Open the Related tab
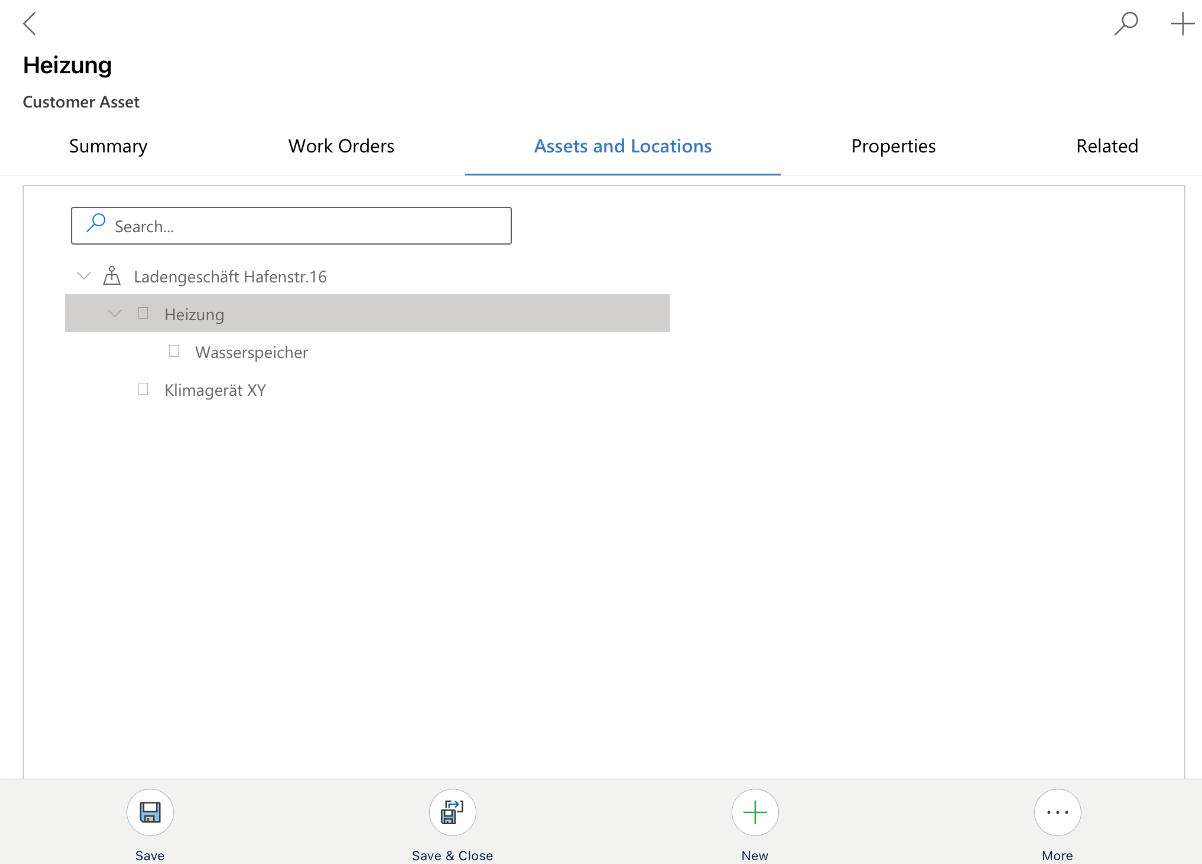 click(1107, 146)
